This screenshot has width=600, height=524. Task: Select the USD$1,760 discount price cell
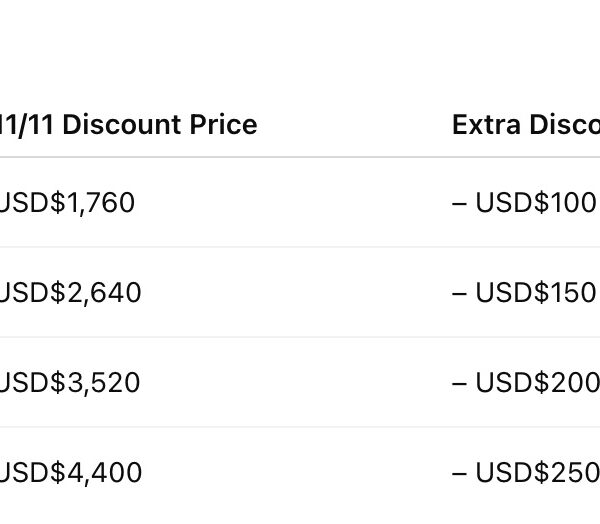(67, 202)
